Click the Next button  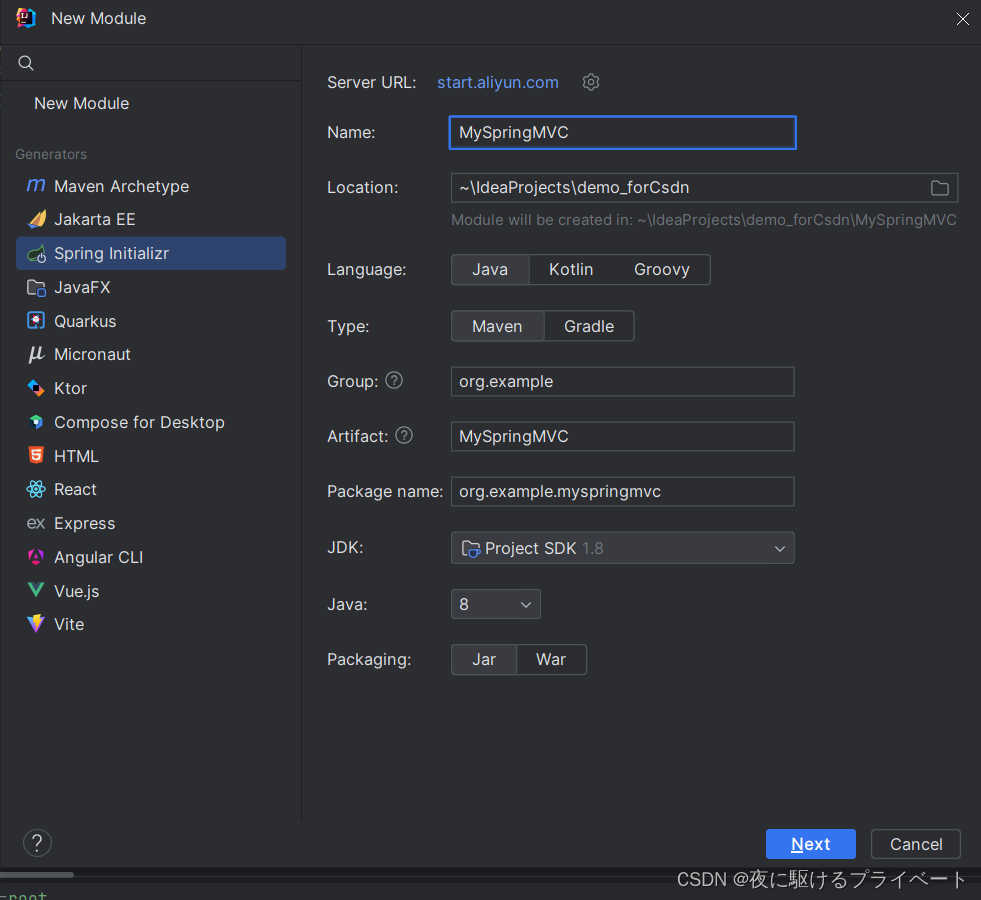(x=810, y=844)
